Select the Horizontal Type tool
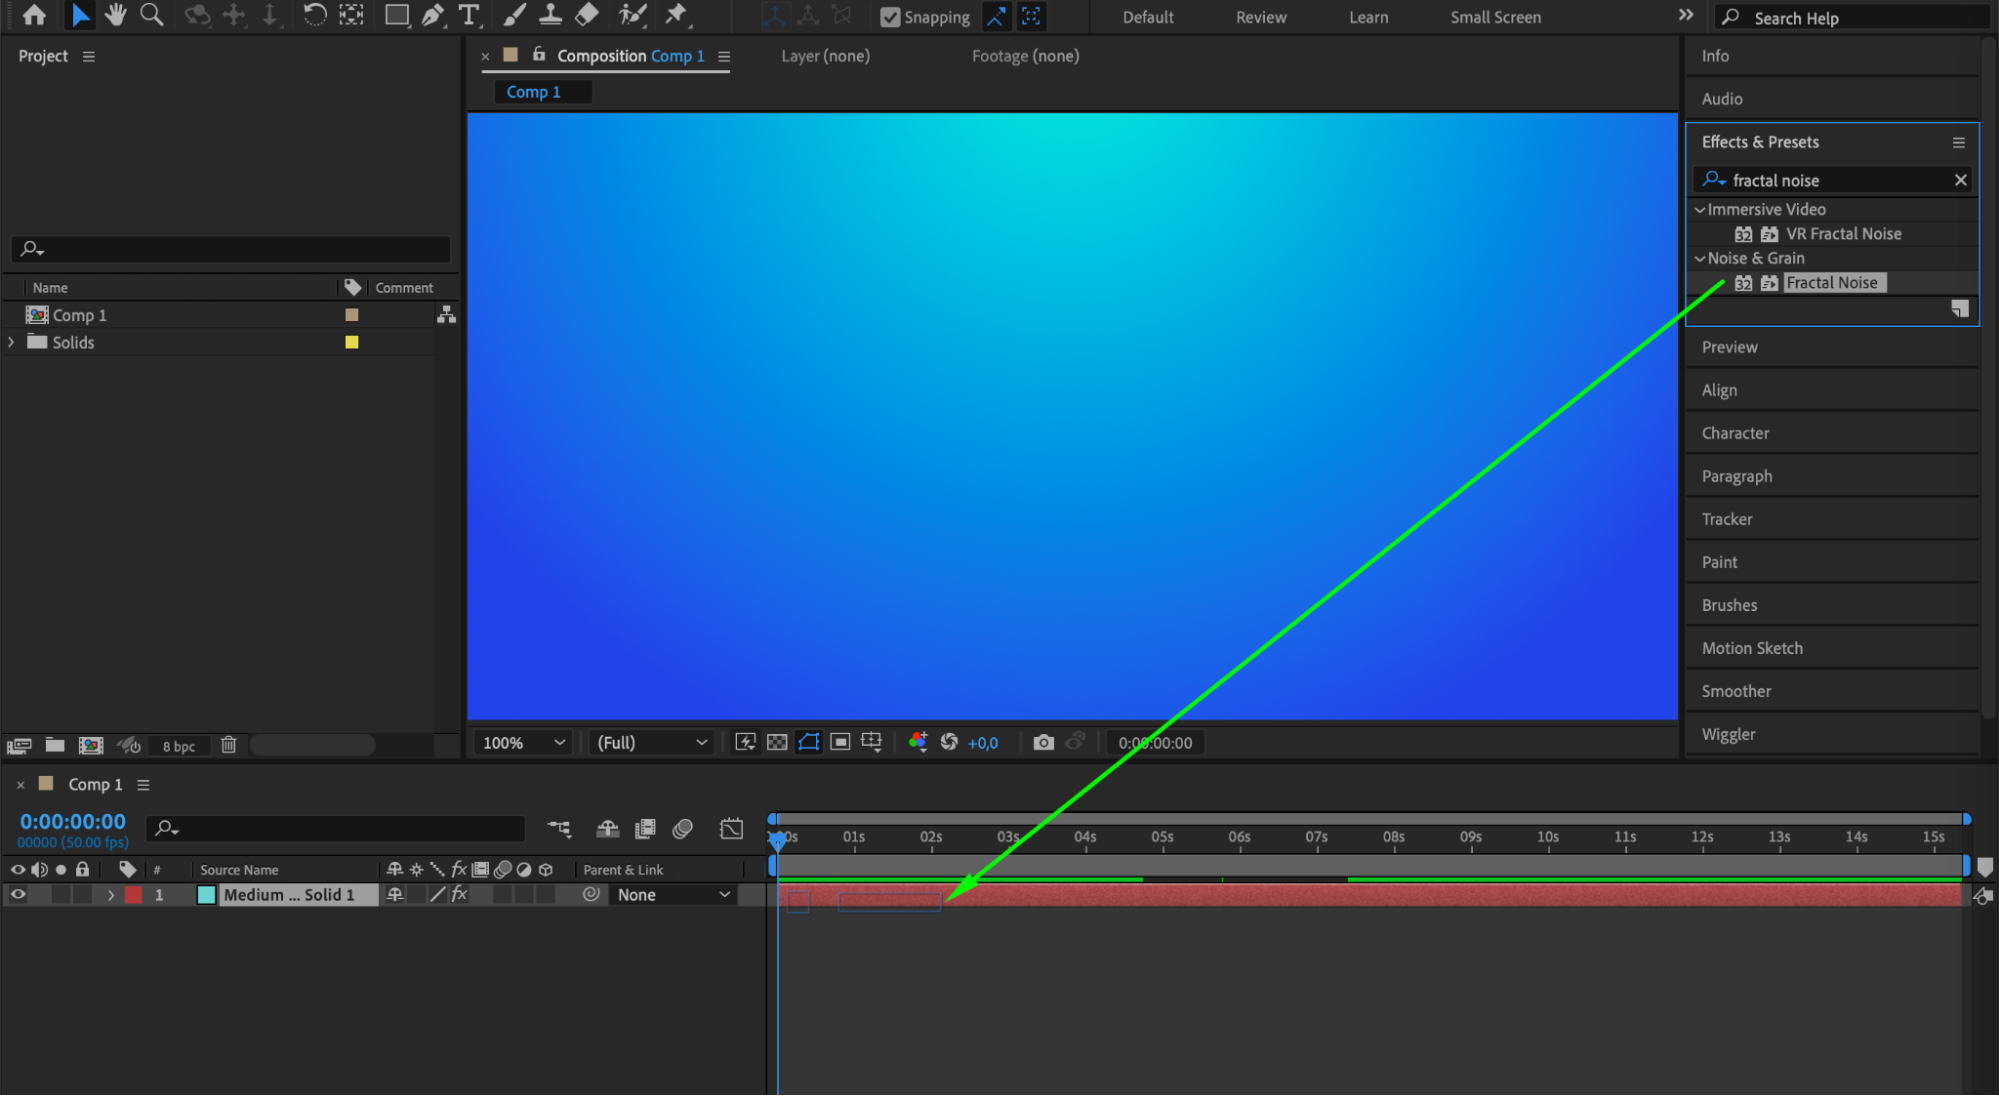The image size is (1999, 1096). tap(468, 15)
